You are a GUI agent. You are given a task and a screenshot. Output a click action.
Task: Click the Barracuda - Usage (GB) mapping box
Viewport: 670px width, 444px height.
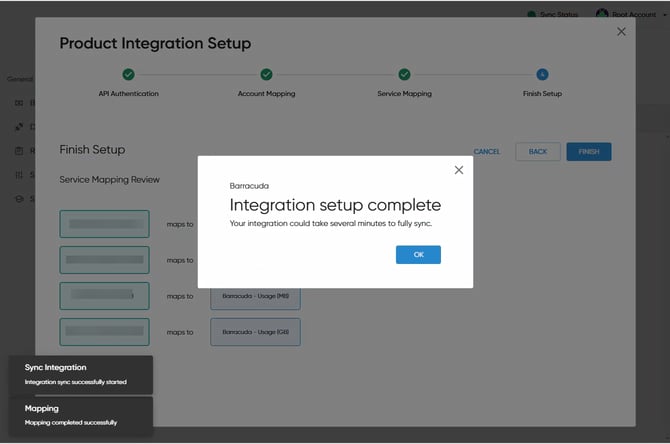coord(255,332)
